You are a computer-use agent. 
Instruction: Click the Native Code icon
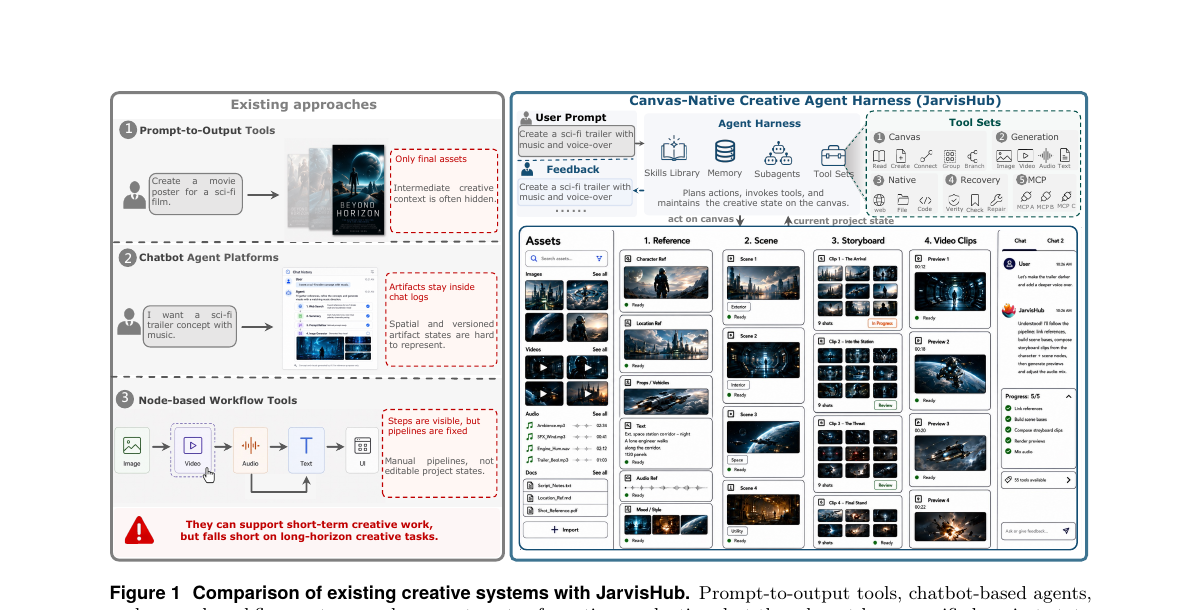924,200
